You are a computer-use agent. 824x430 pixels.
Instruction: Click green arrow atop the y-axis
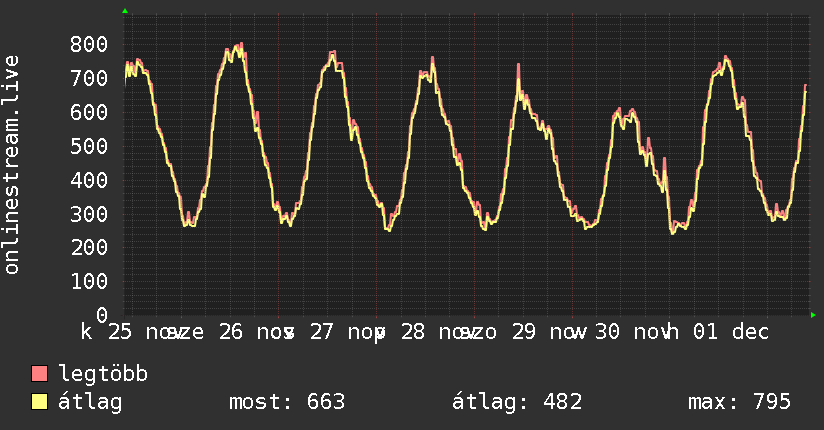tap(125, 11)
